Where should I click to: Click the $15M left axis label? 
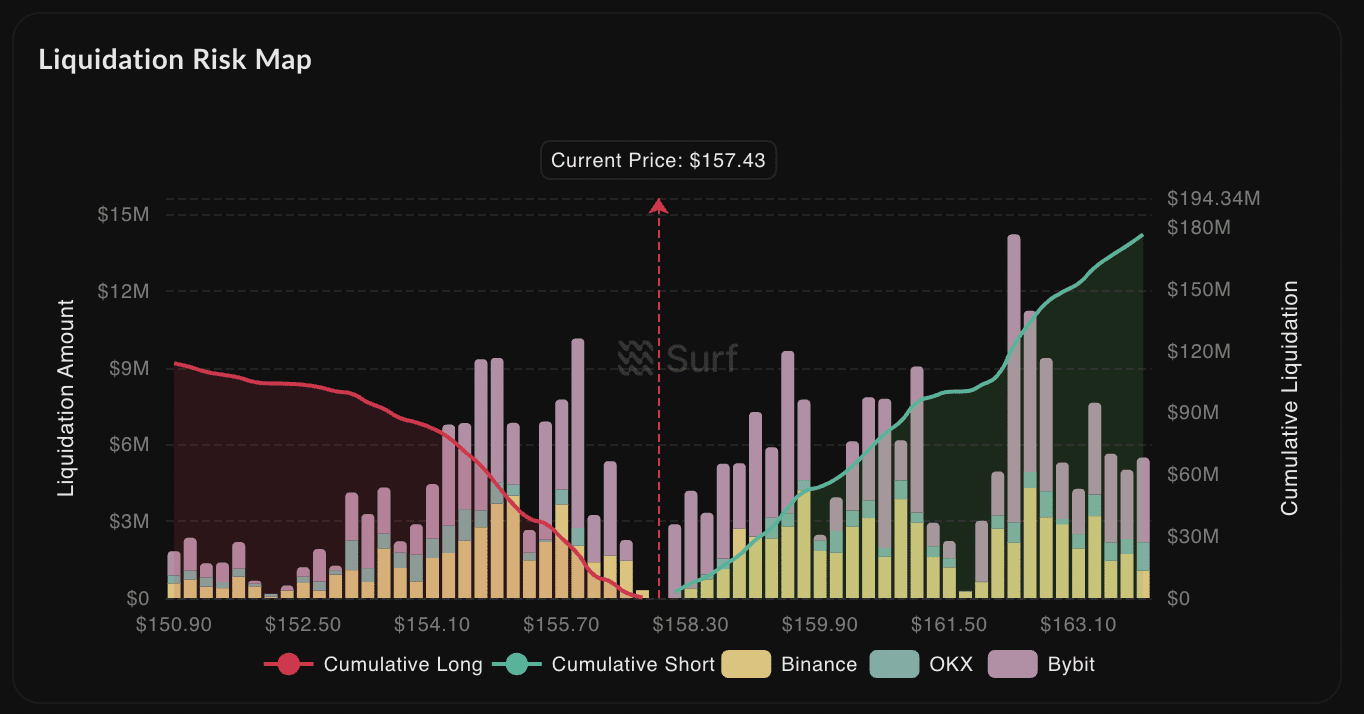(124, 215)
